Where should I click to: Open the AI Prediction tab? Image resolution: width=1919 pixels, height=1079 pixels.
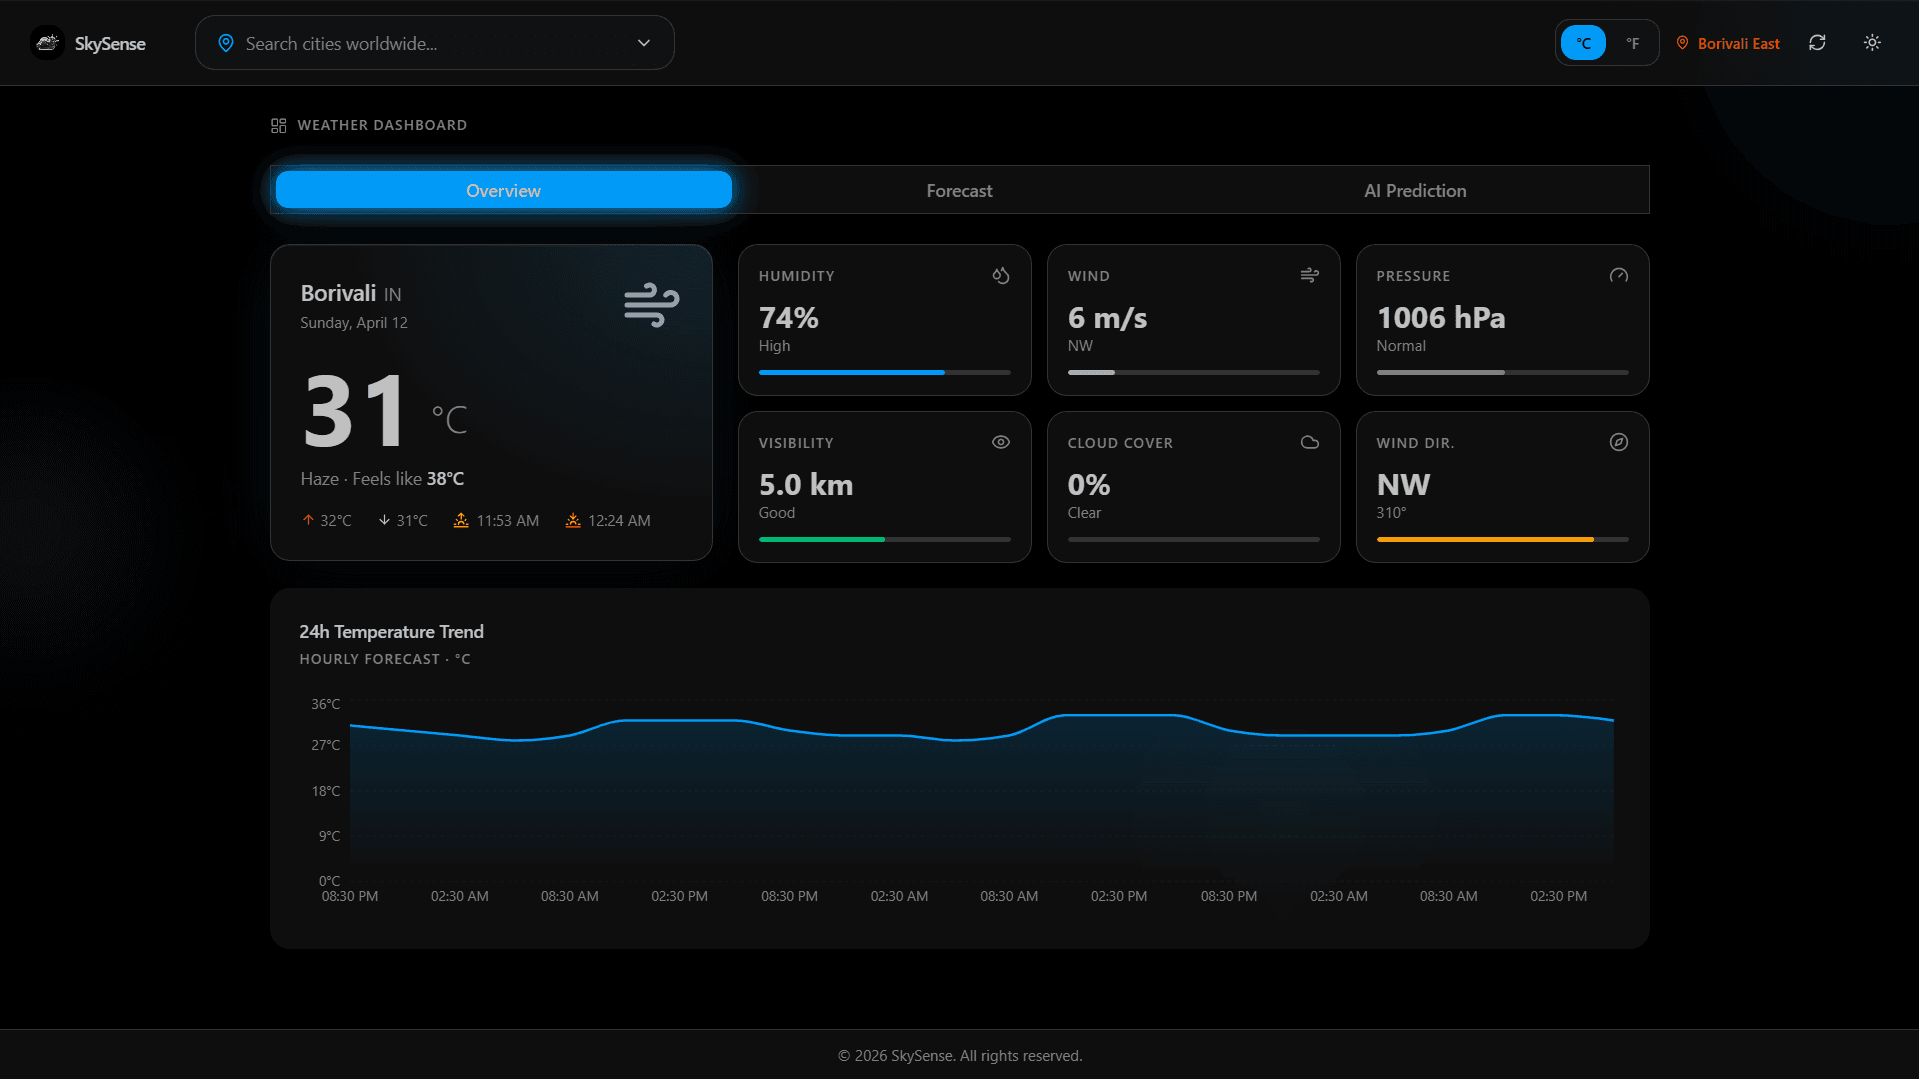1415,190
